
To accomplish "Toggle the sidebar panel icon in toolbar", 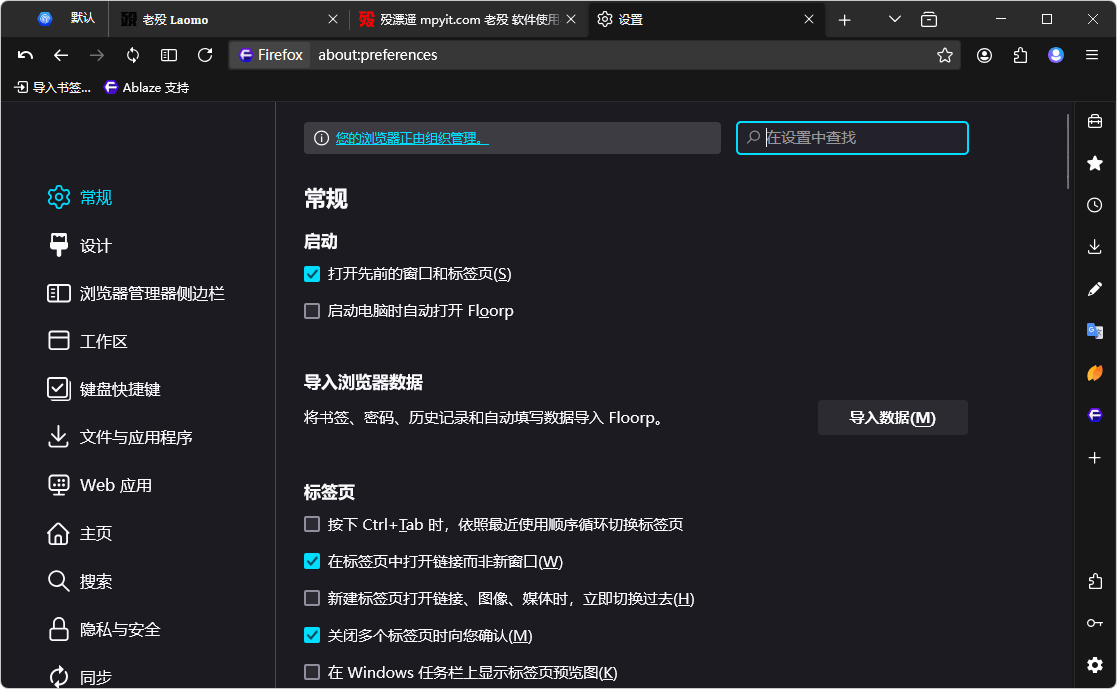I will (x=169, y=55).
